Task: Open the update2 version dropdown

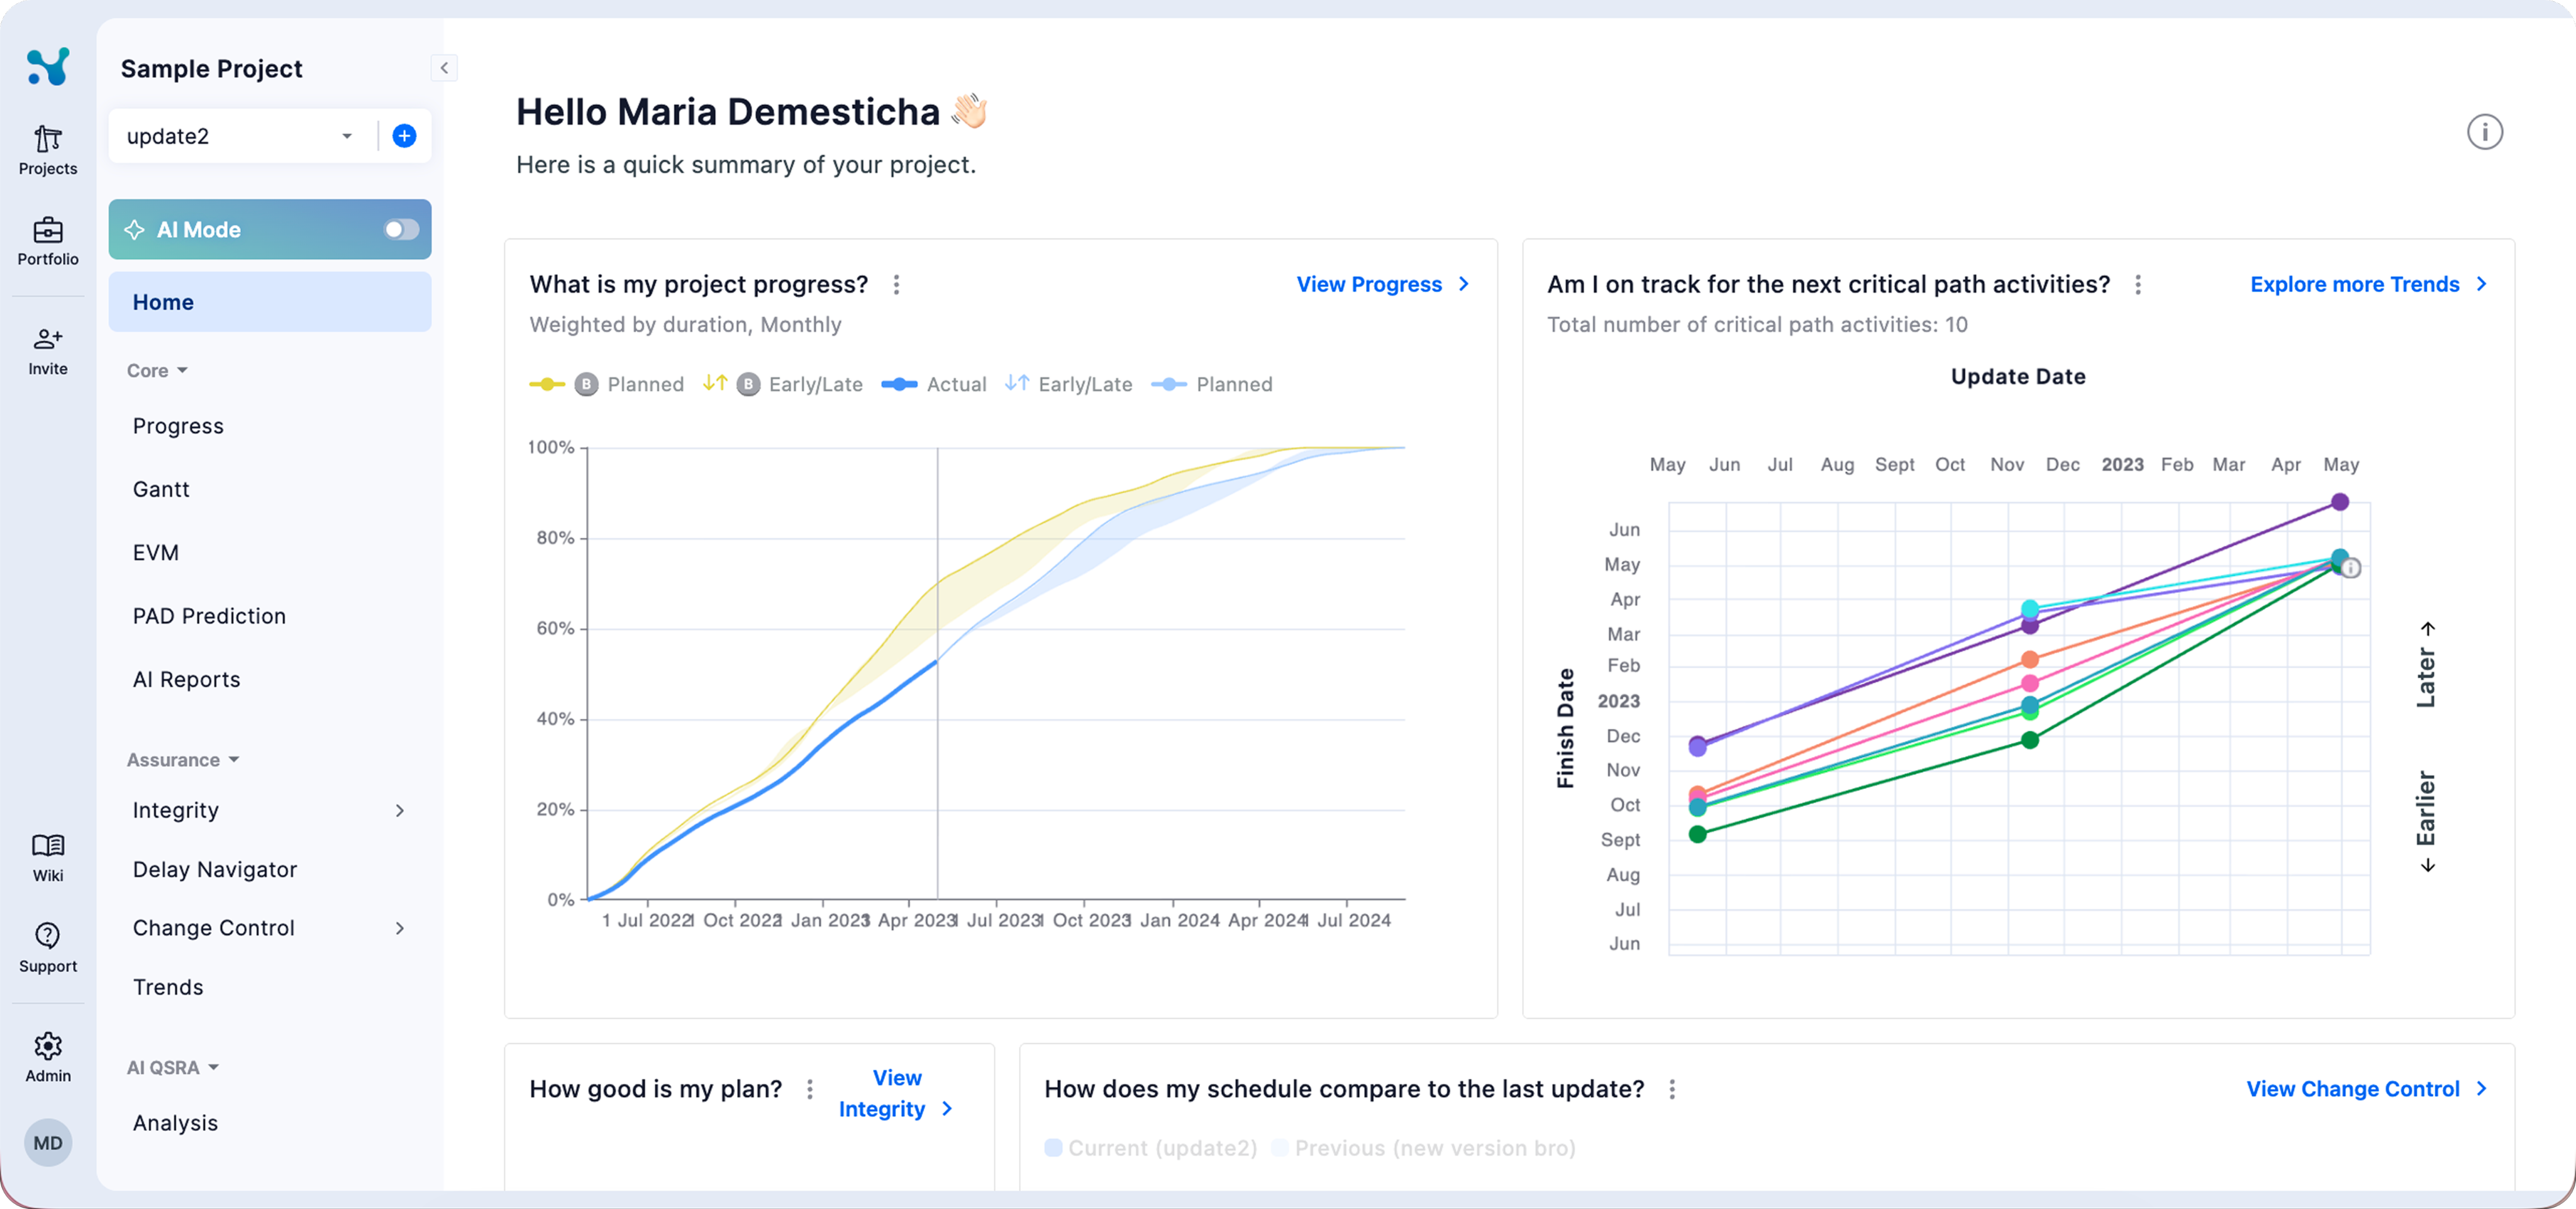Action: (x=240, y=136)
